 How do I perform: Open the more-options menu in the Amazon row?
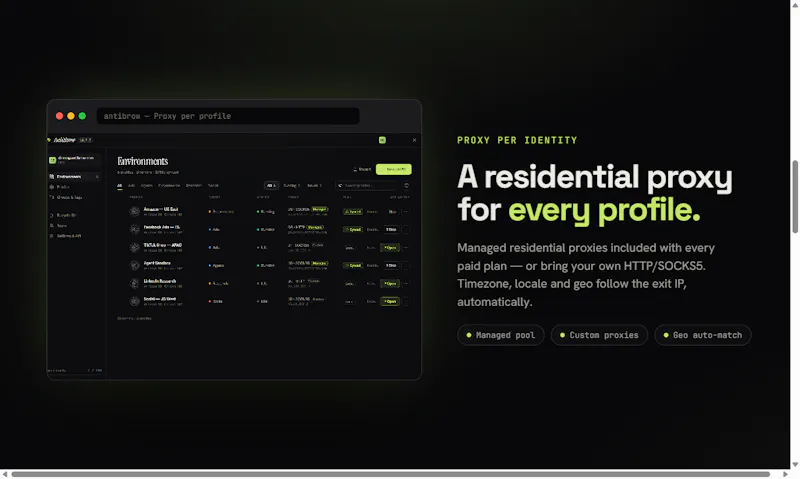[406, 212]
